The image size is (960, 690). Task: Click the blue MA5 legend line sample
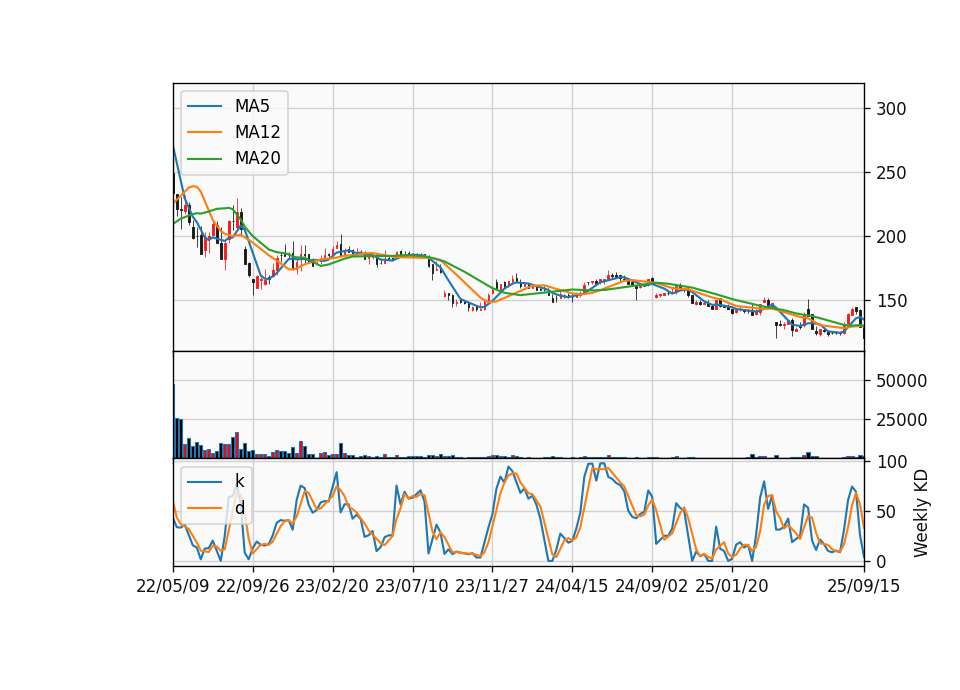(204, 106)
